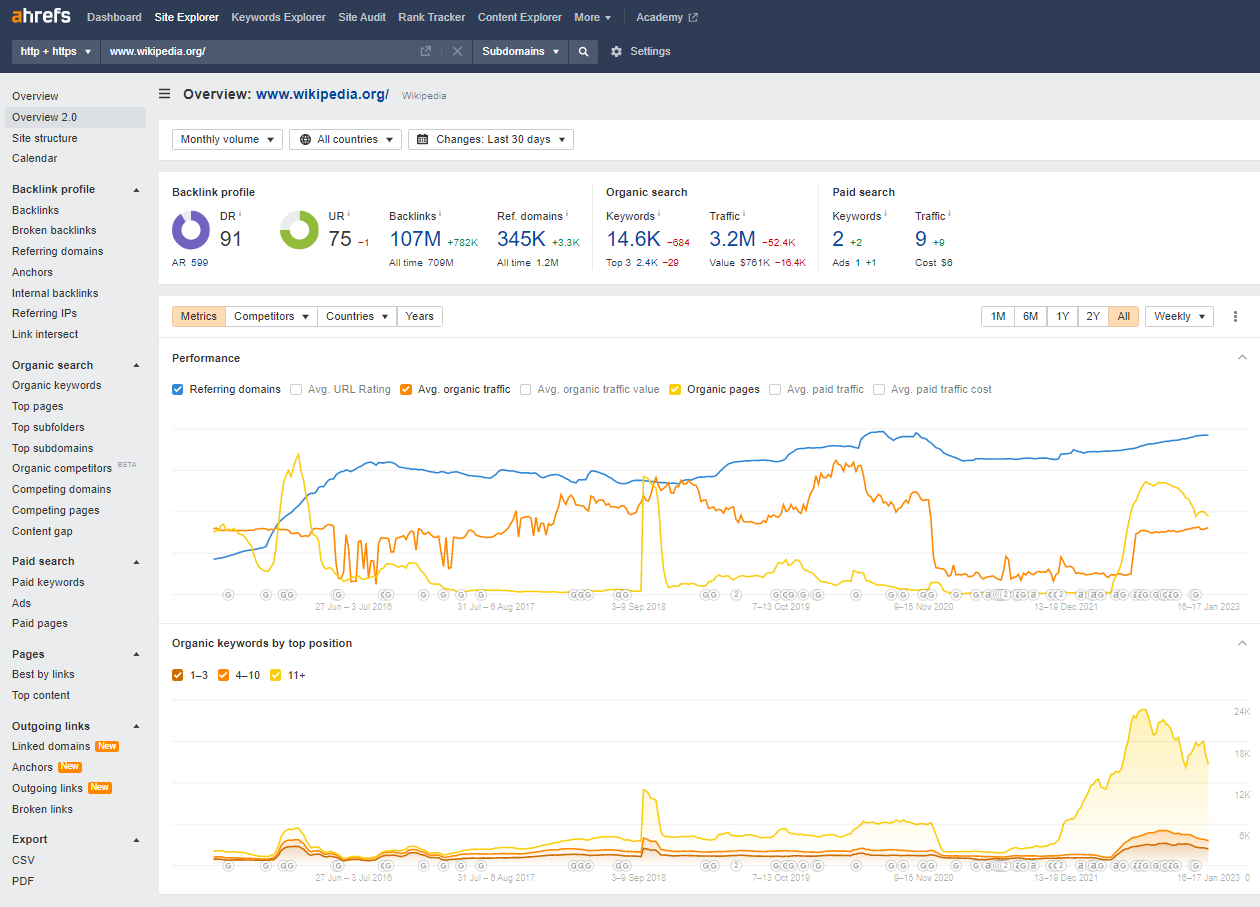
Task: Click the Organic Keywords info icon
Action: [x=659, y=214]
